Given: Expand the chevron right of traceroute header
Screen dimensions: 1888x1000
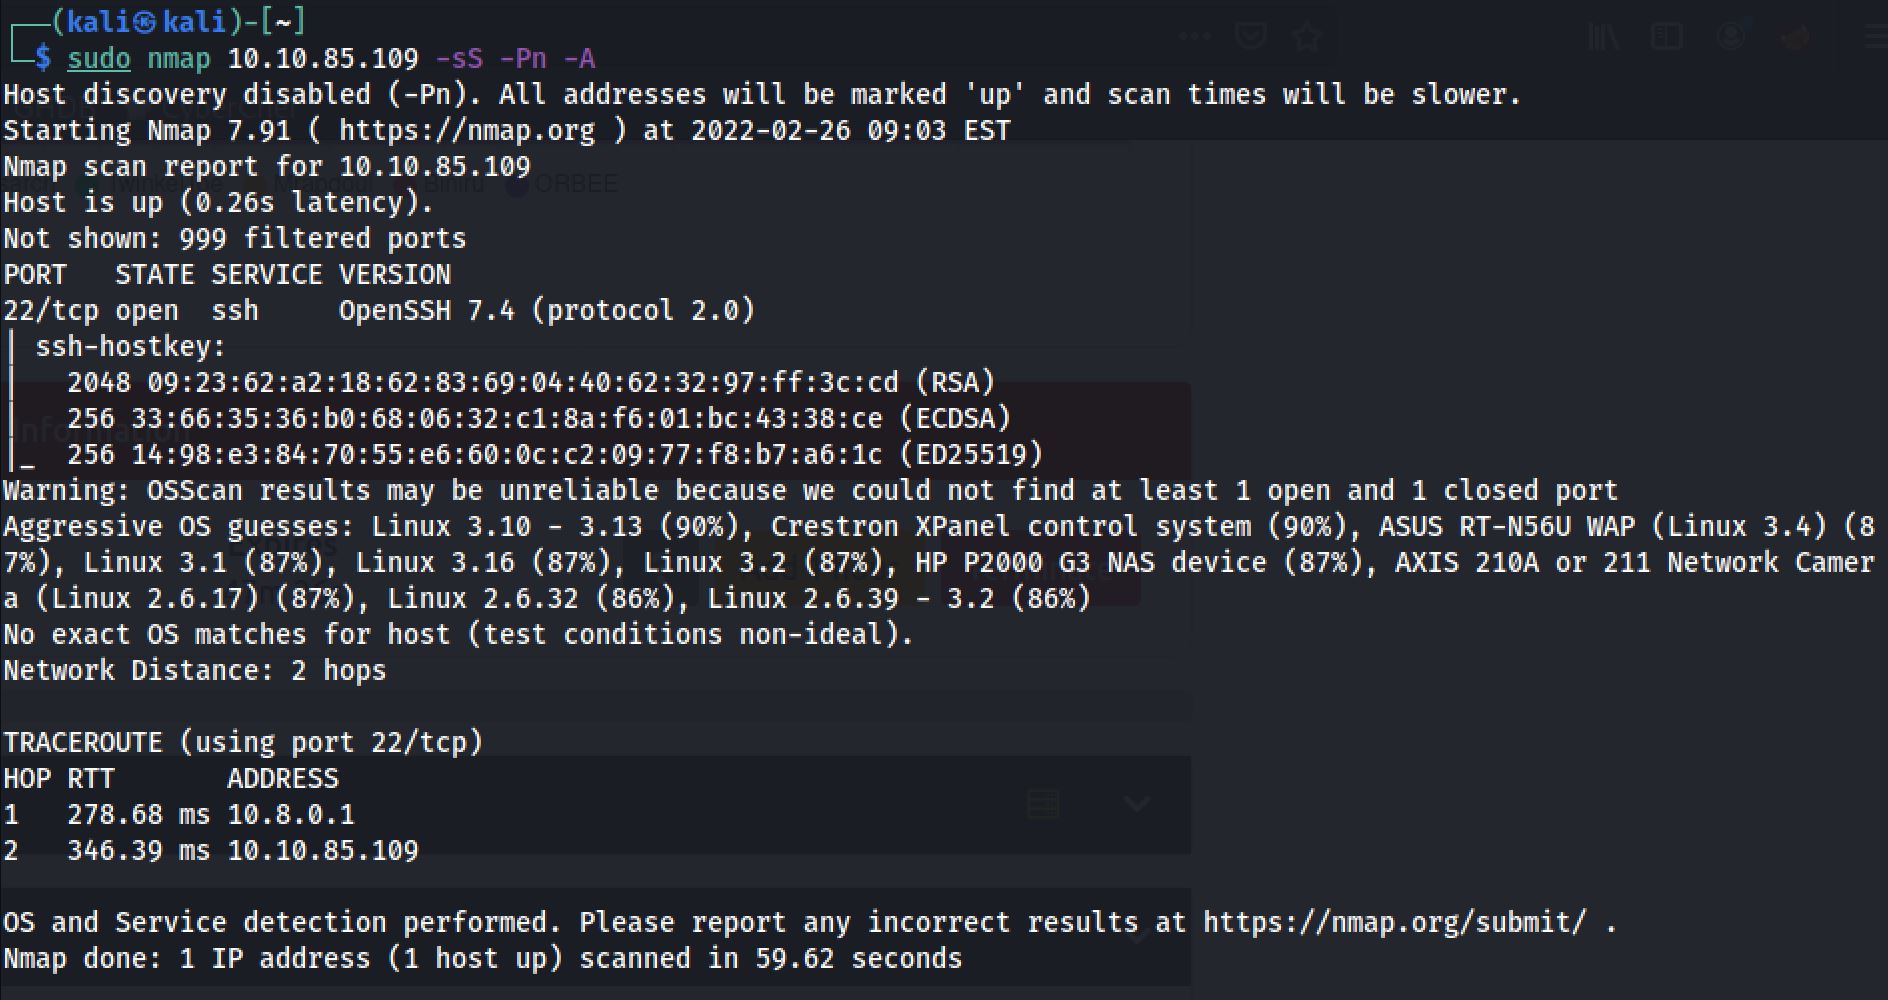Looking at the screenshot, I should click(1137, 804).
